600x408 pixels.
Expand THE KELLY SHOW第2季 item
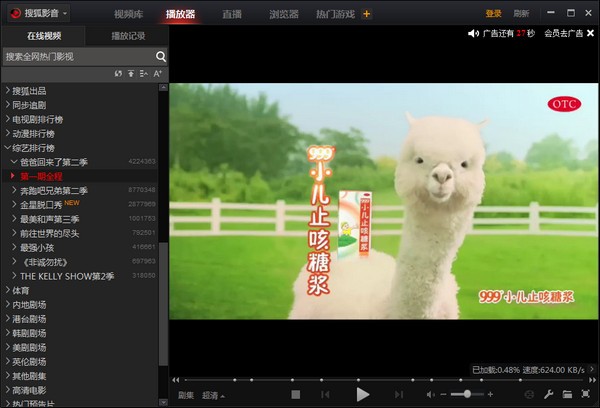[x=15, y=276]
